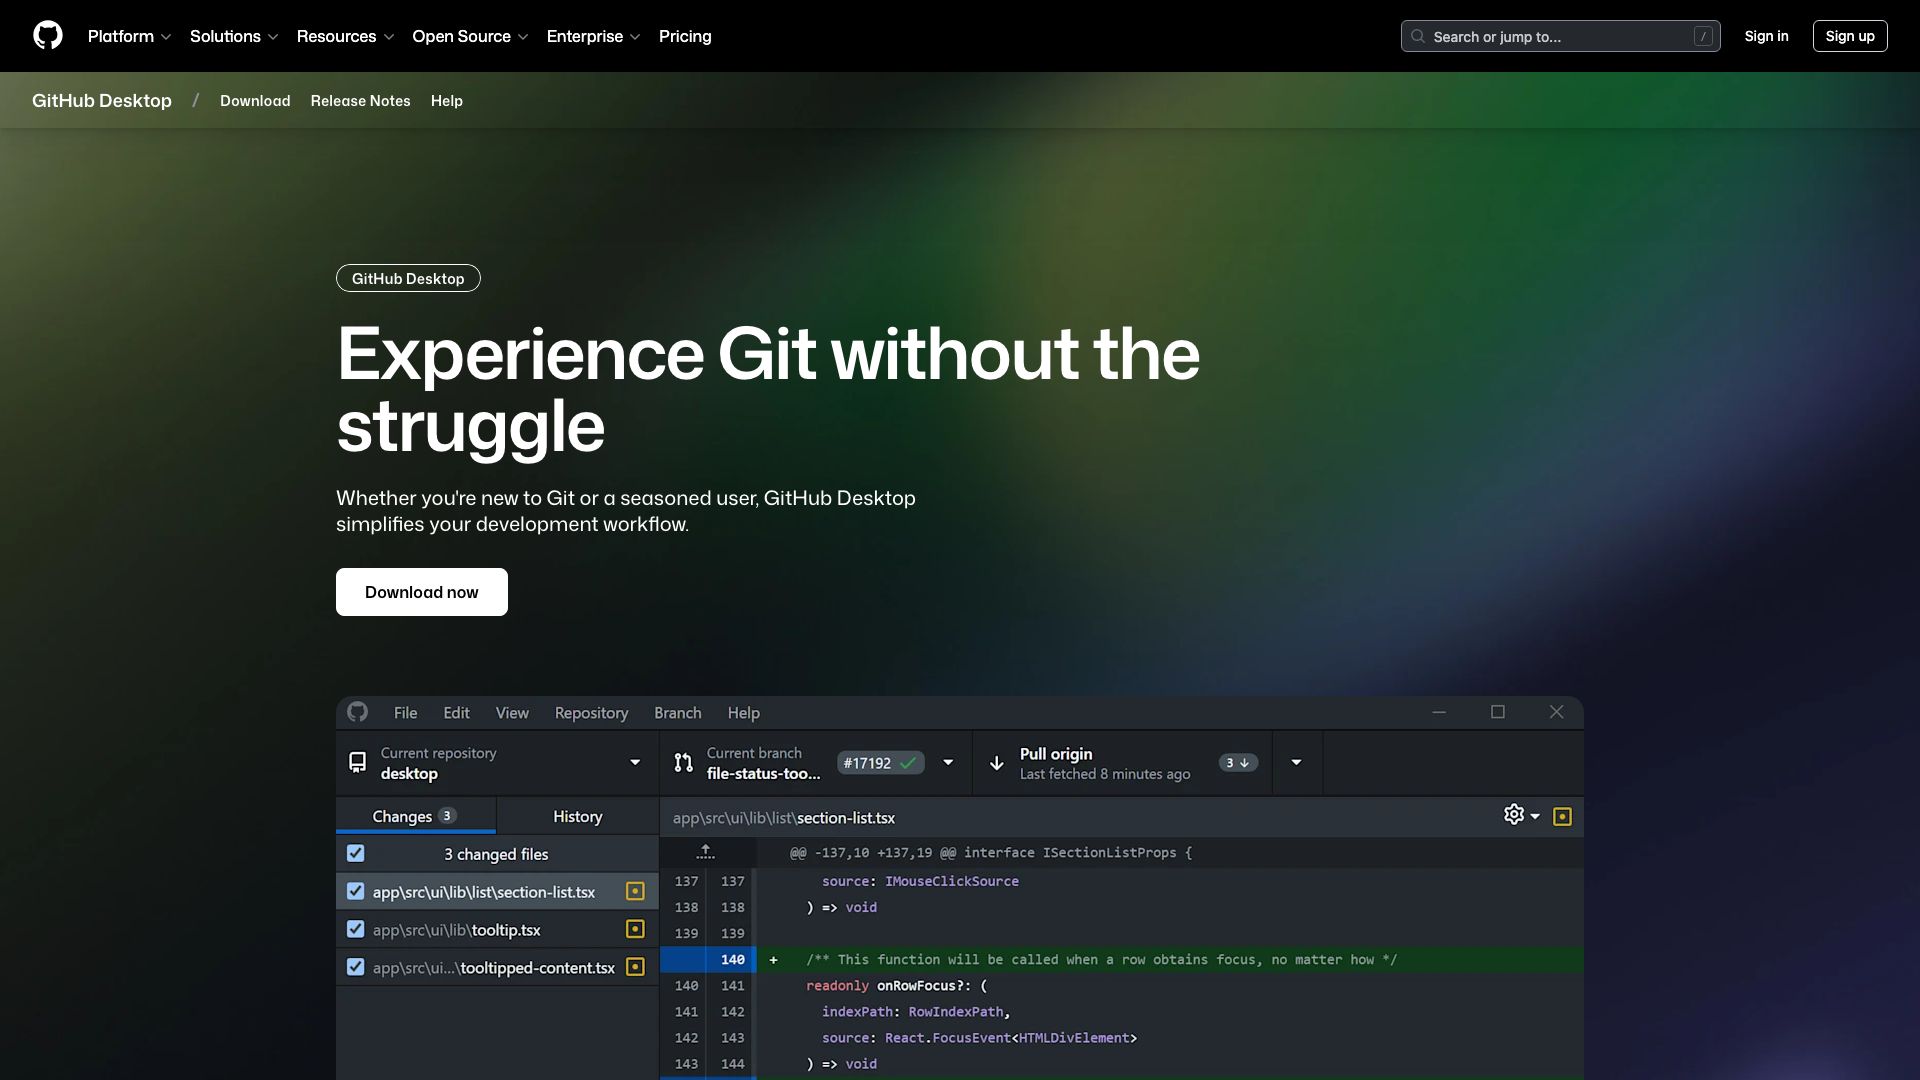1920x1080 pixels.
Task: Click the expand hunk icon above the diff line numbers
Action: (x=706, y=852)
